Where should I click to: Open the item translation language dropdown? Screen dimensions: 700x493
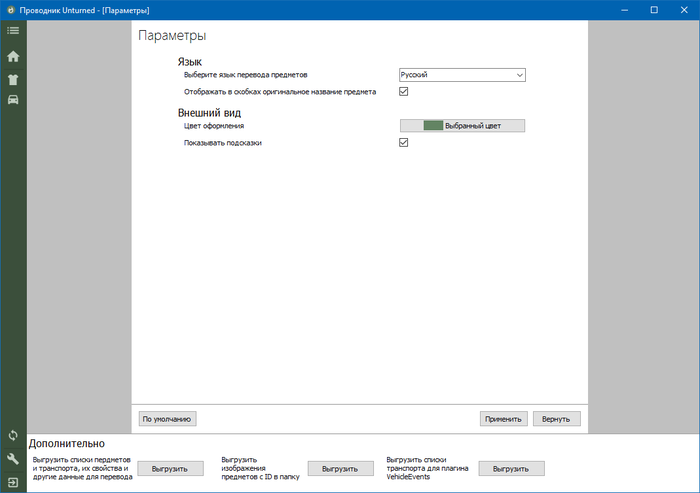(x=462, y=74)
